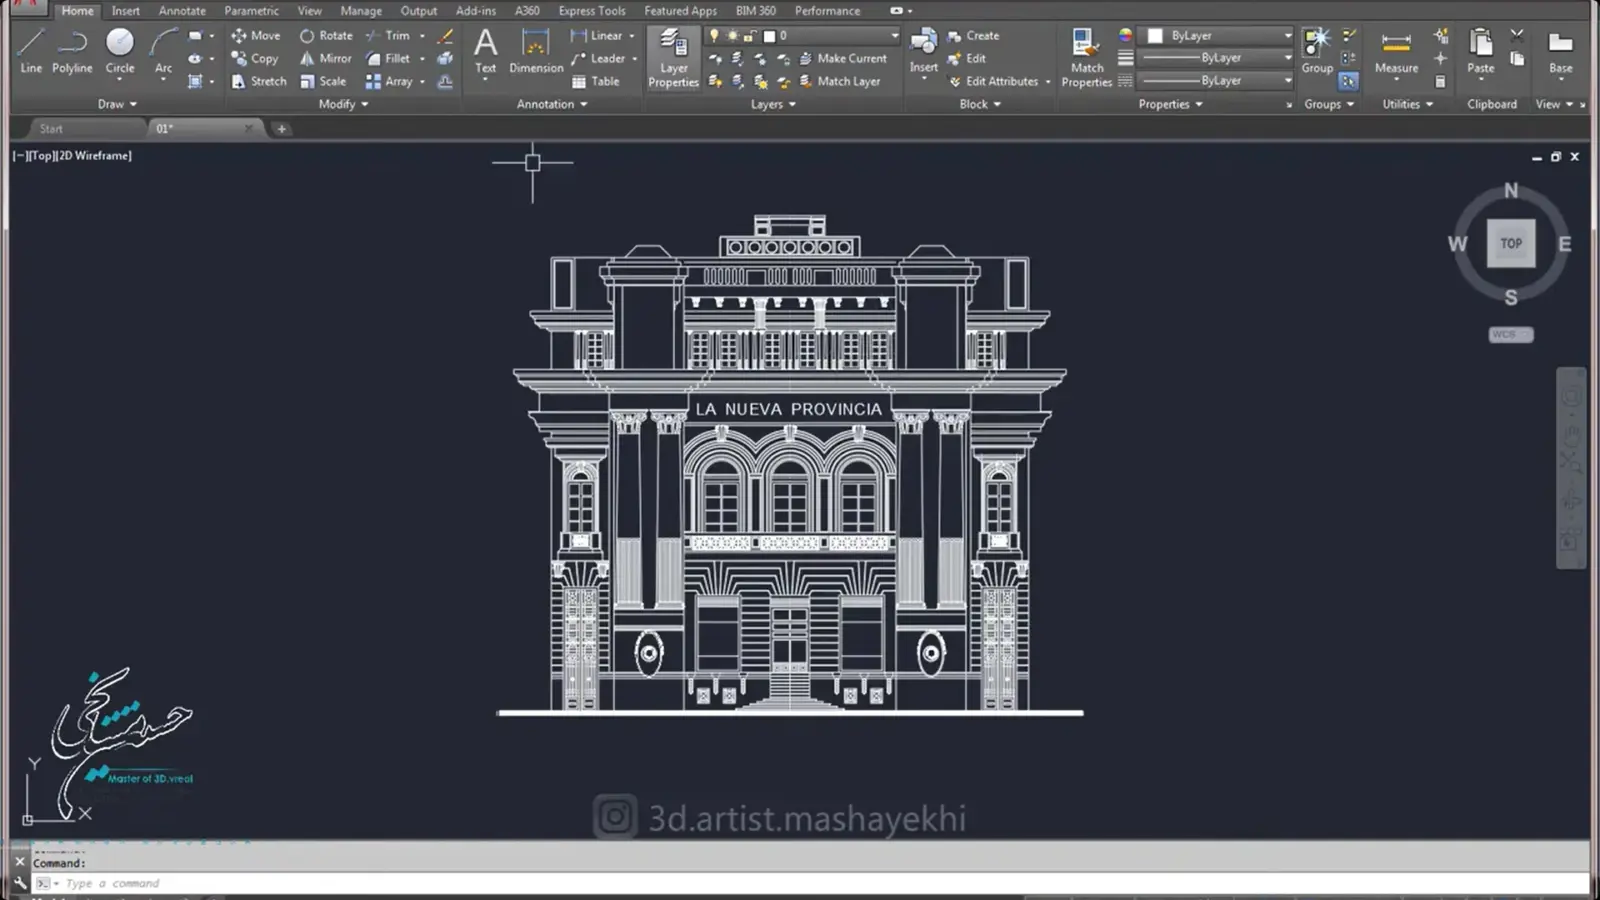The height and width of the screenshot is (900, 1600).
Task: Click Make Current layer button
Action: (842, 58)
